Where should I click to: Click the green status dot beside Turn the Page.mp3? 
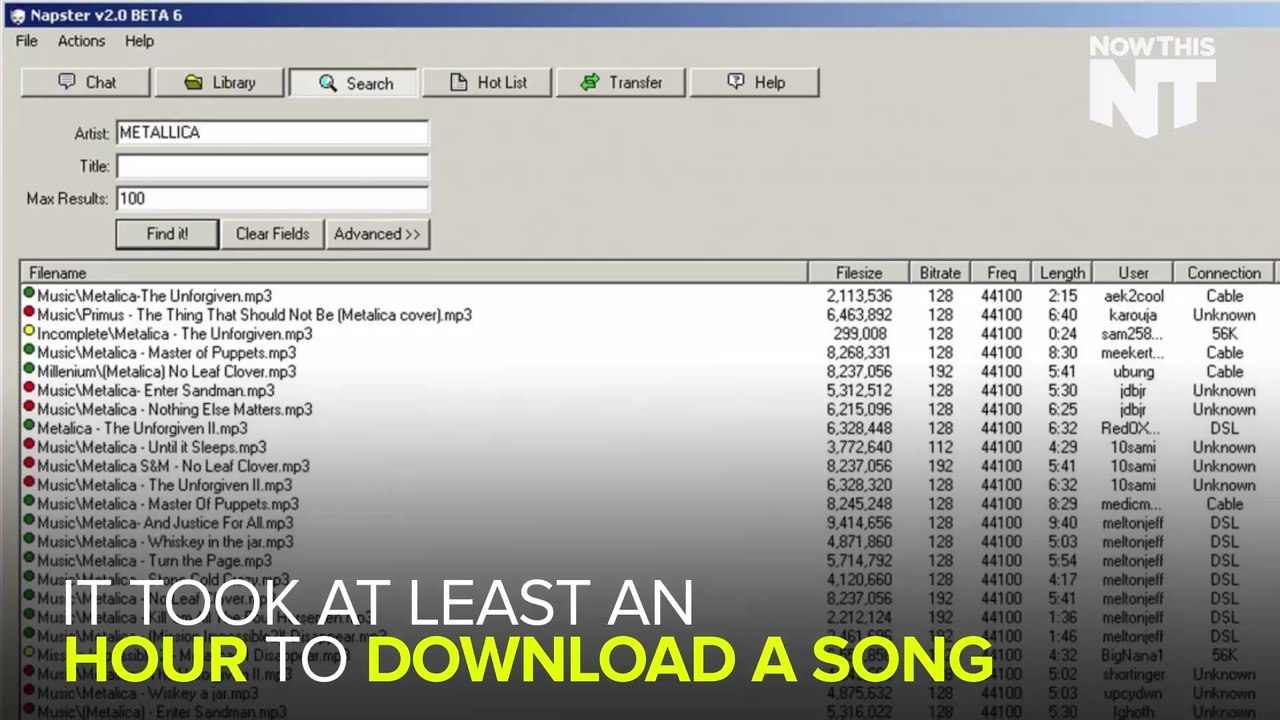tap(29, 560)
